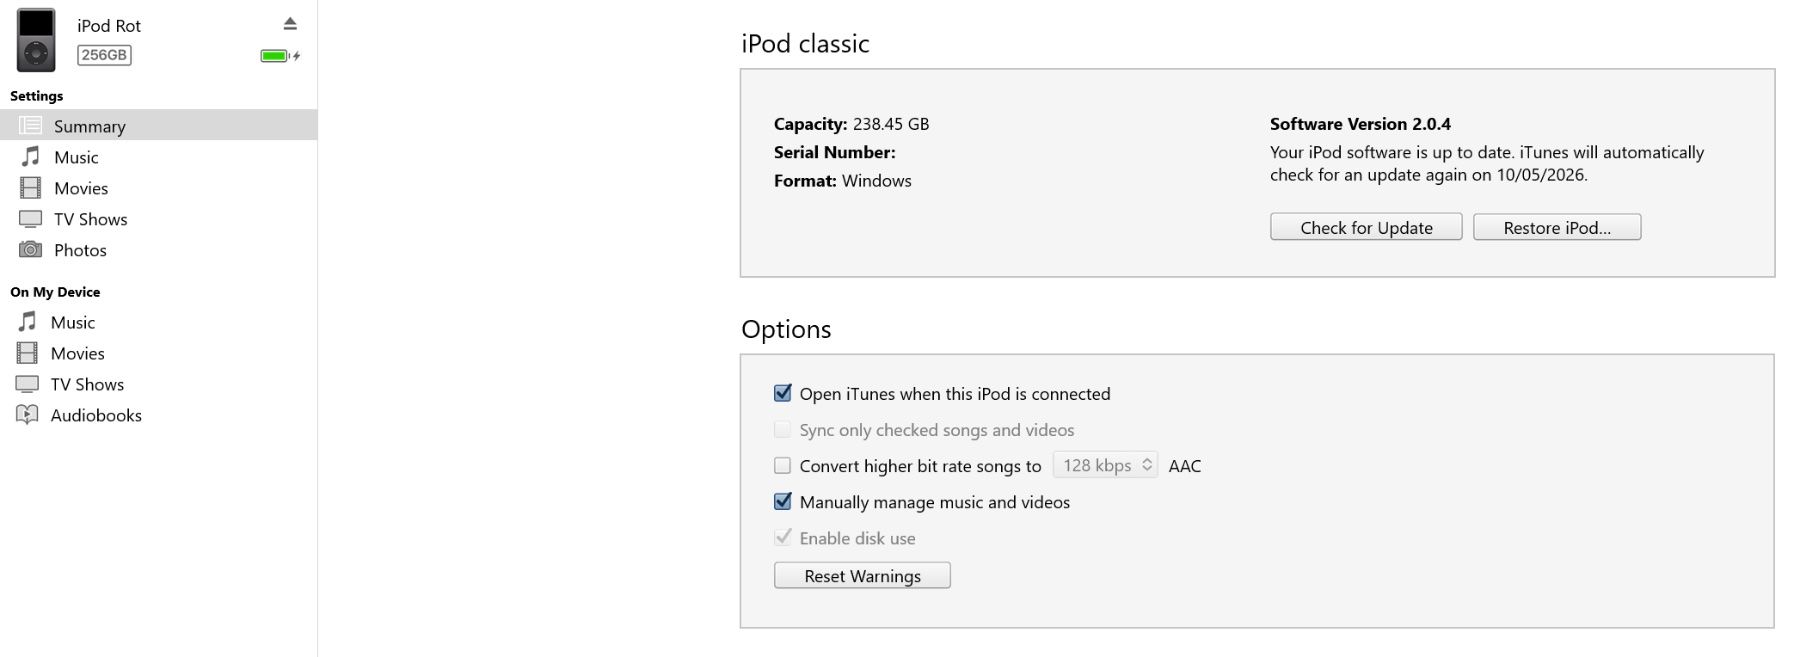The image size is (1800, 657).
Task: Click the TV Shows icon under On My Device
Action: (x=28, y=384)
